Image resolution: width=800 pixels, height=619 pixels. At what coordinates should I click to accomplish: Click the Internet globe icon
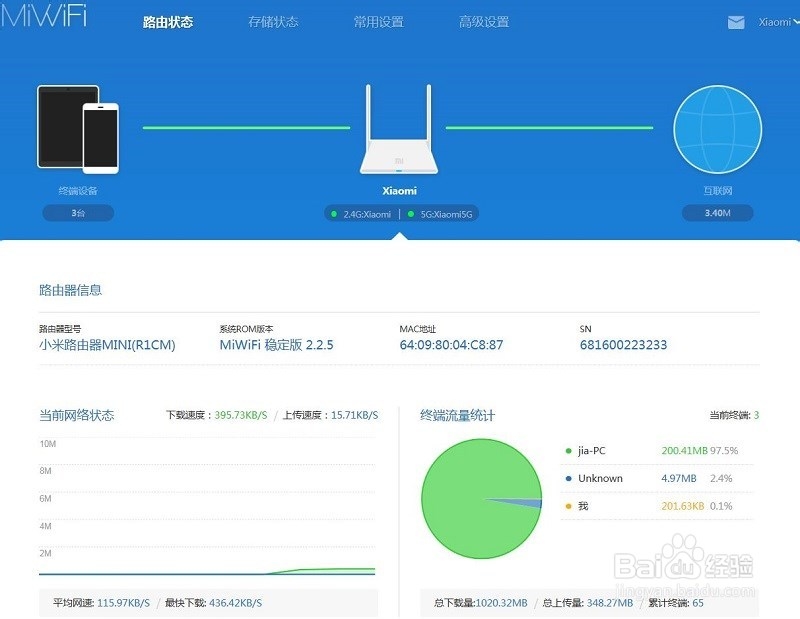(717, 129)
